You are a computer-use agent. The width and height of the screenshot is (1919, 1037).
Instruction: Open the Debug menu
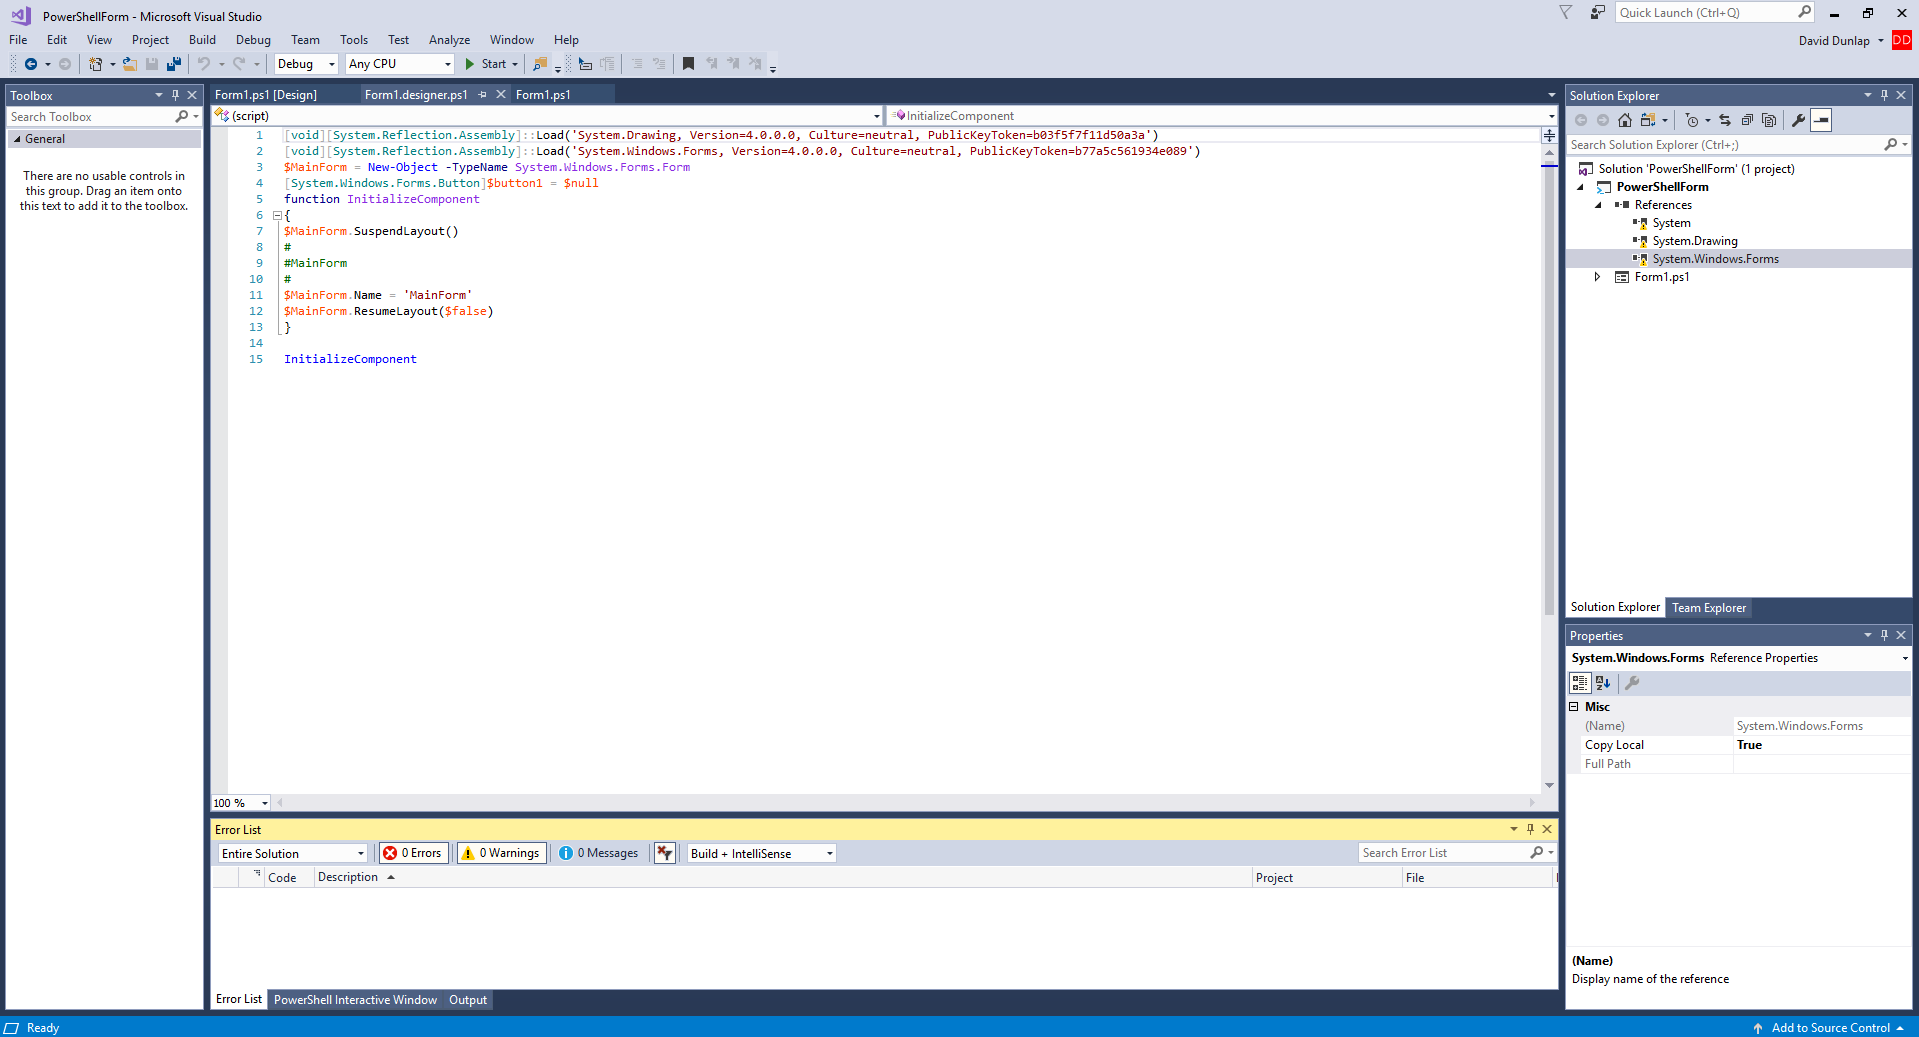pos(252,40)
